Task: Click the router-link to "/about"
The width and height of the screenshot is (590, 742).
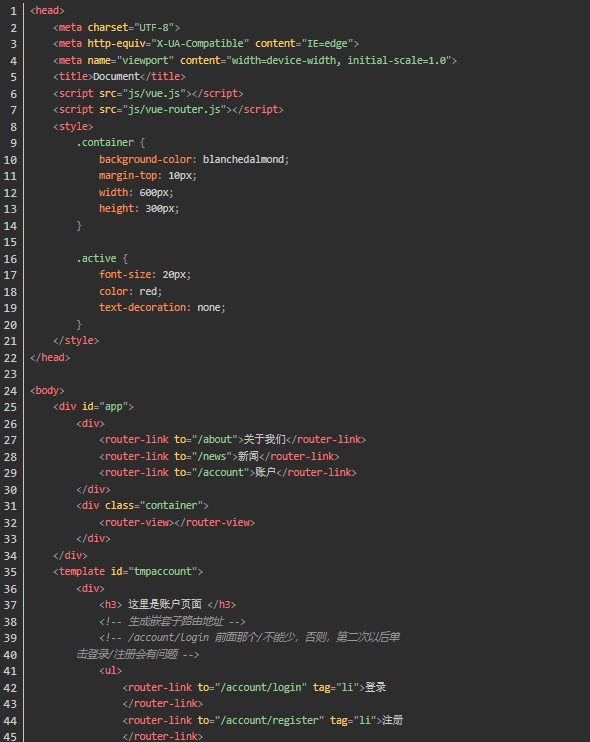Action: pos(232,440)
